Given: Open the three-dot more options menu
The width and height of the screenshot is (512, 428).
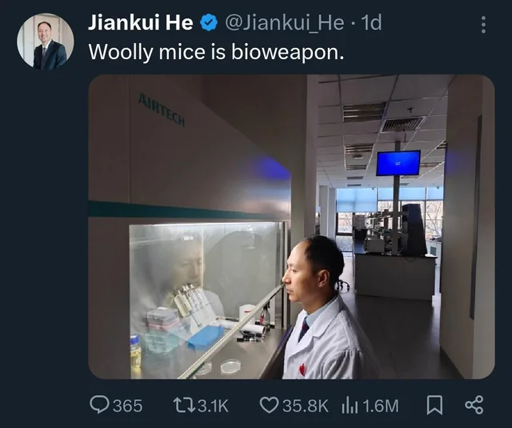Looking at the screenshot, I should 483,25.
